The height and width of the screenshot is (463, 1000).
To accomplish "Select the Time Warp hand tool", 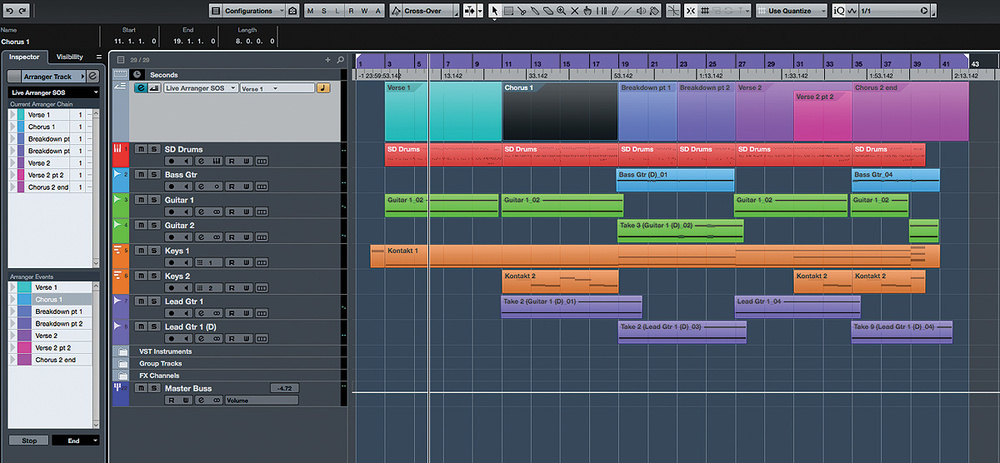I will tap(587, 11).
